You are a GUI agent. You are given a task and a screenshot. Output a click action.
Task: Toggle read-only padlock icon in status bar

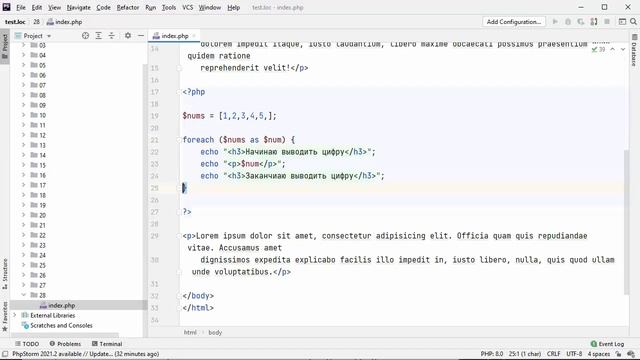[x=618, y=354]
